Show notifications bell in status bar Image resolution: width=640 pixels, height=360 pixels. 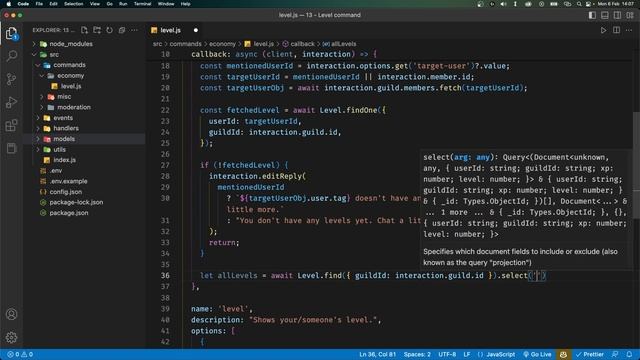coord(629,354)
